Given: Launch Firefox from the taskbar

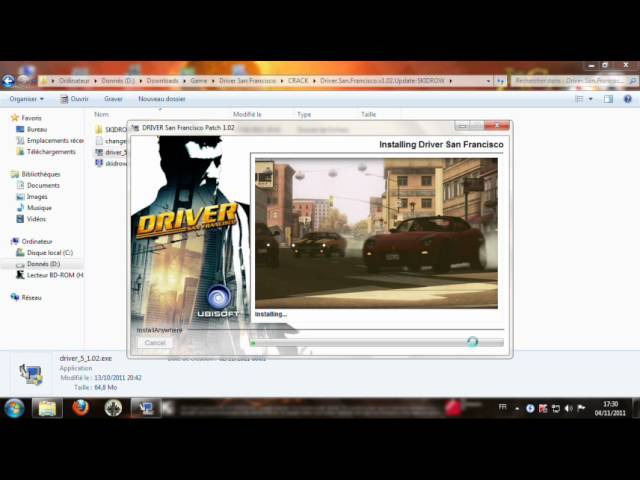Looking at the screenshot, I should point(80,408).
